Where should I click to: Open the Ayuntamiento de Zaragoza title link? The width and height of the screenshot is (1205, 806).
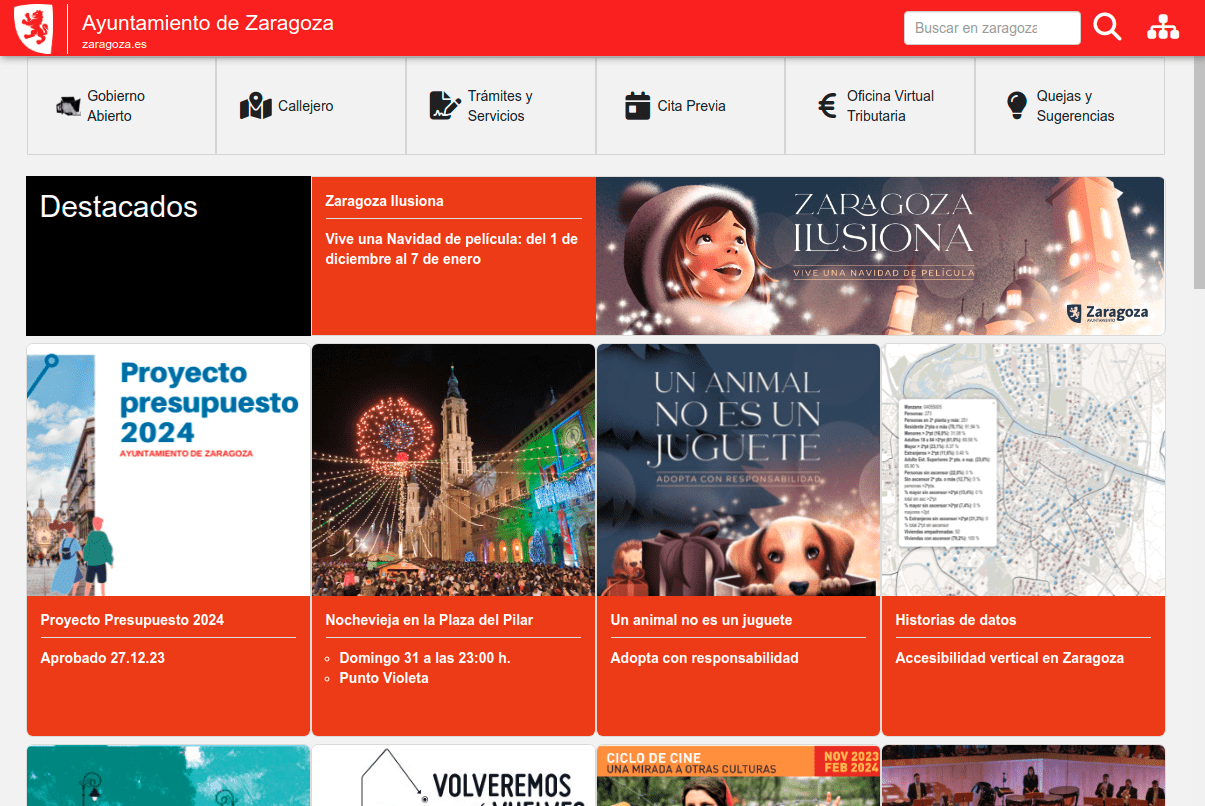coord(208,23)
